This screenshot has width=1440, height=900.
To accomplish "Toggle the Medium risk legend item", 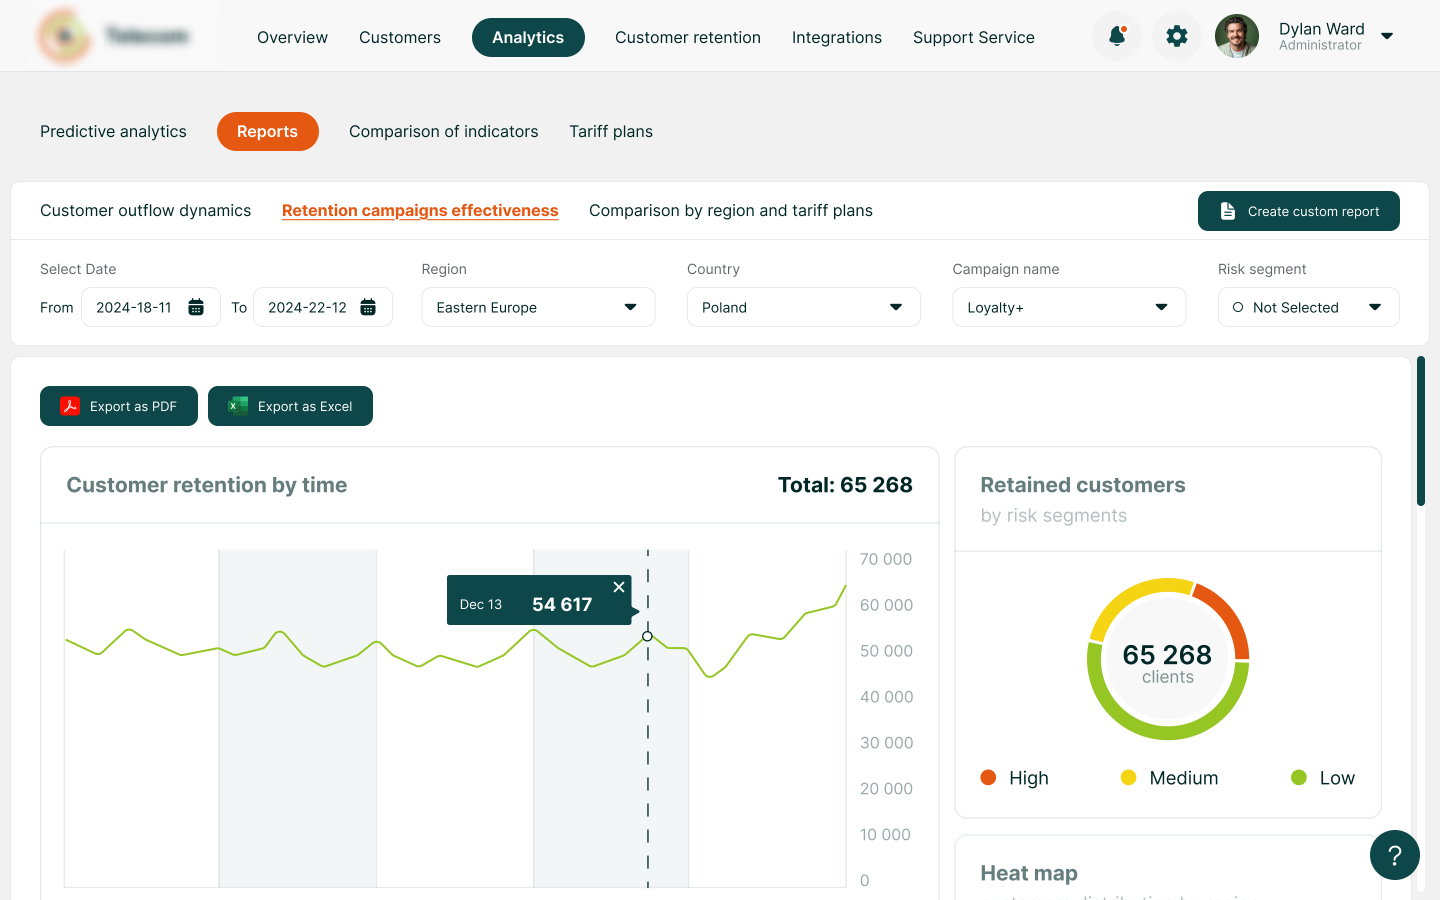I will (x=1169, y=778).
